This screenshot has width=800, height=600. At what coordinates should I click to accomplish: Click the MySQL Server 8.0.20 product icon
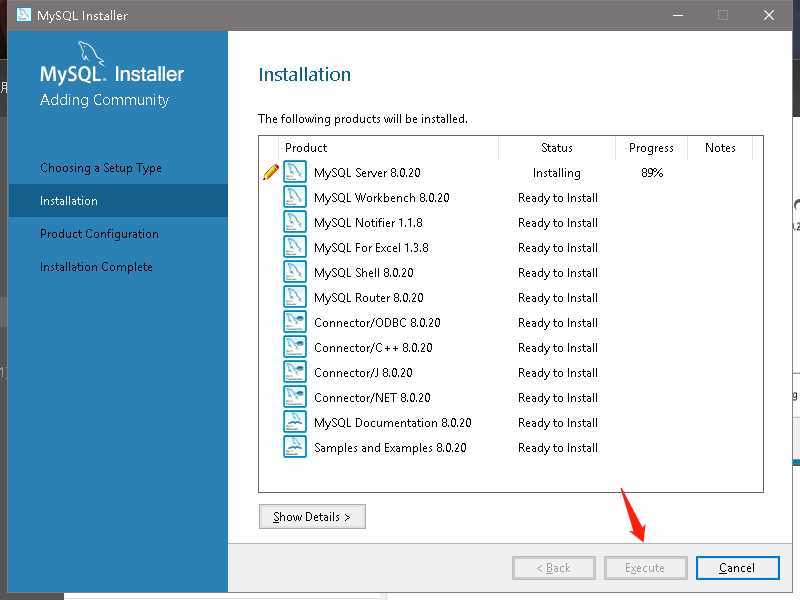coord(295,172)
